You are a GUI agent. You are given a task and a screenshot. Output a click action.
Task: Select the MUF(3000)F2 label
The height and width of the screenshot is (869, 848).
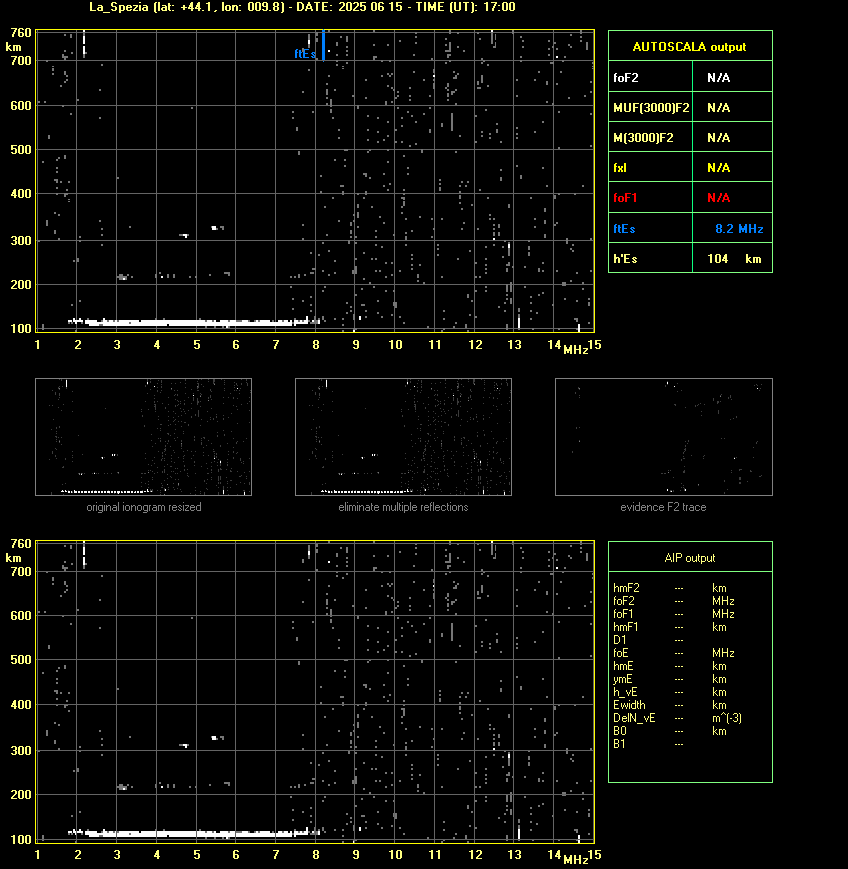651,108
